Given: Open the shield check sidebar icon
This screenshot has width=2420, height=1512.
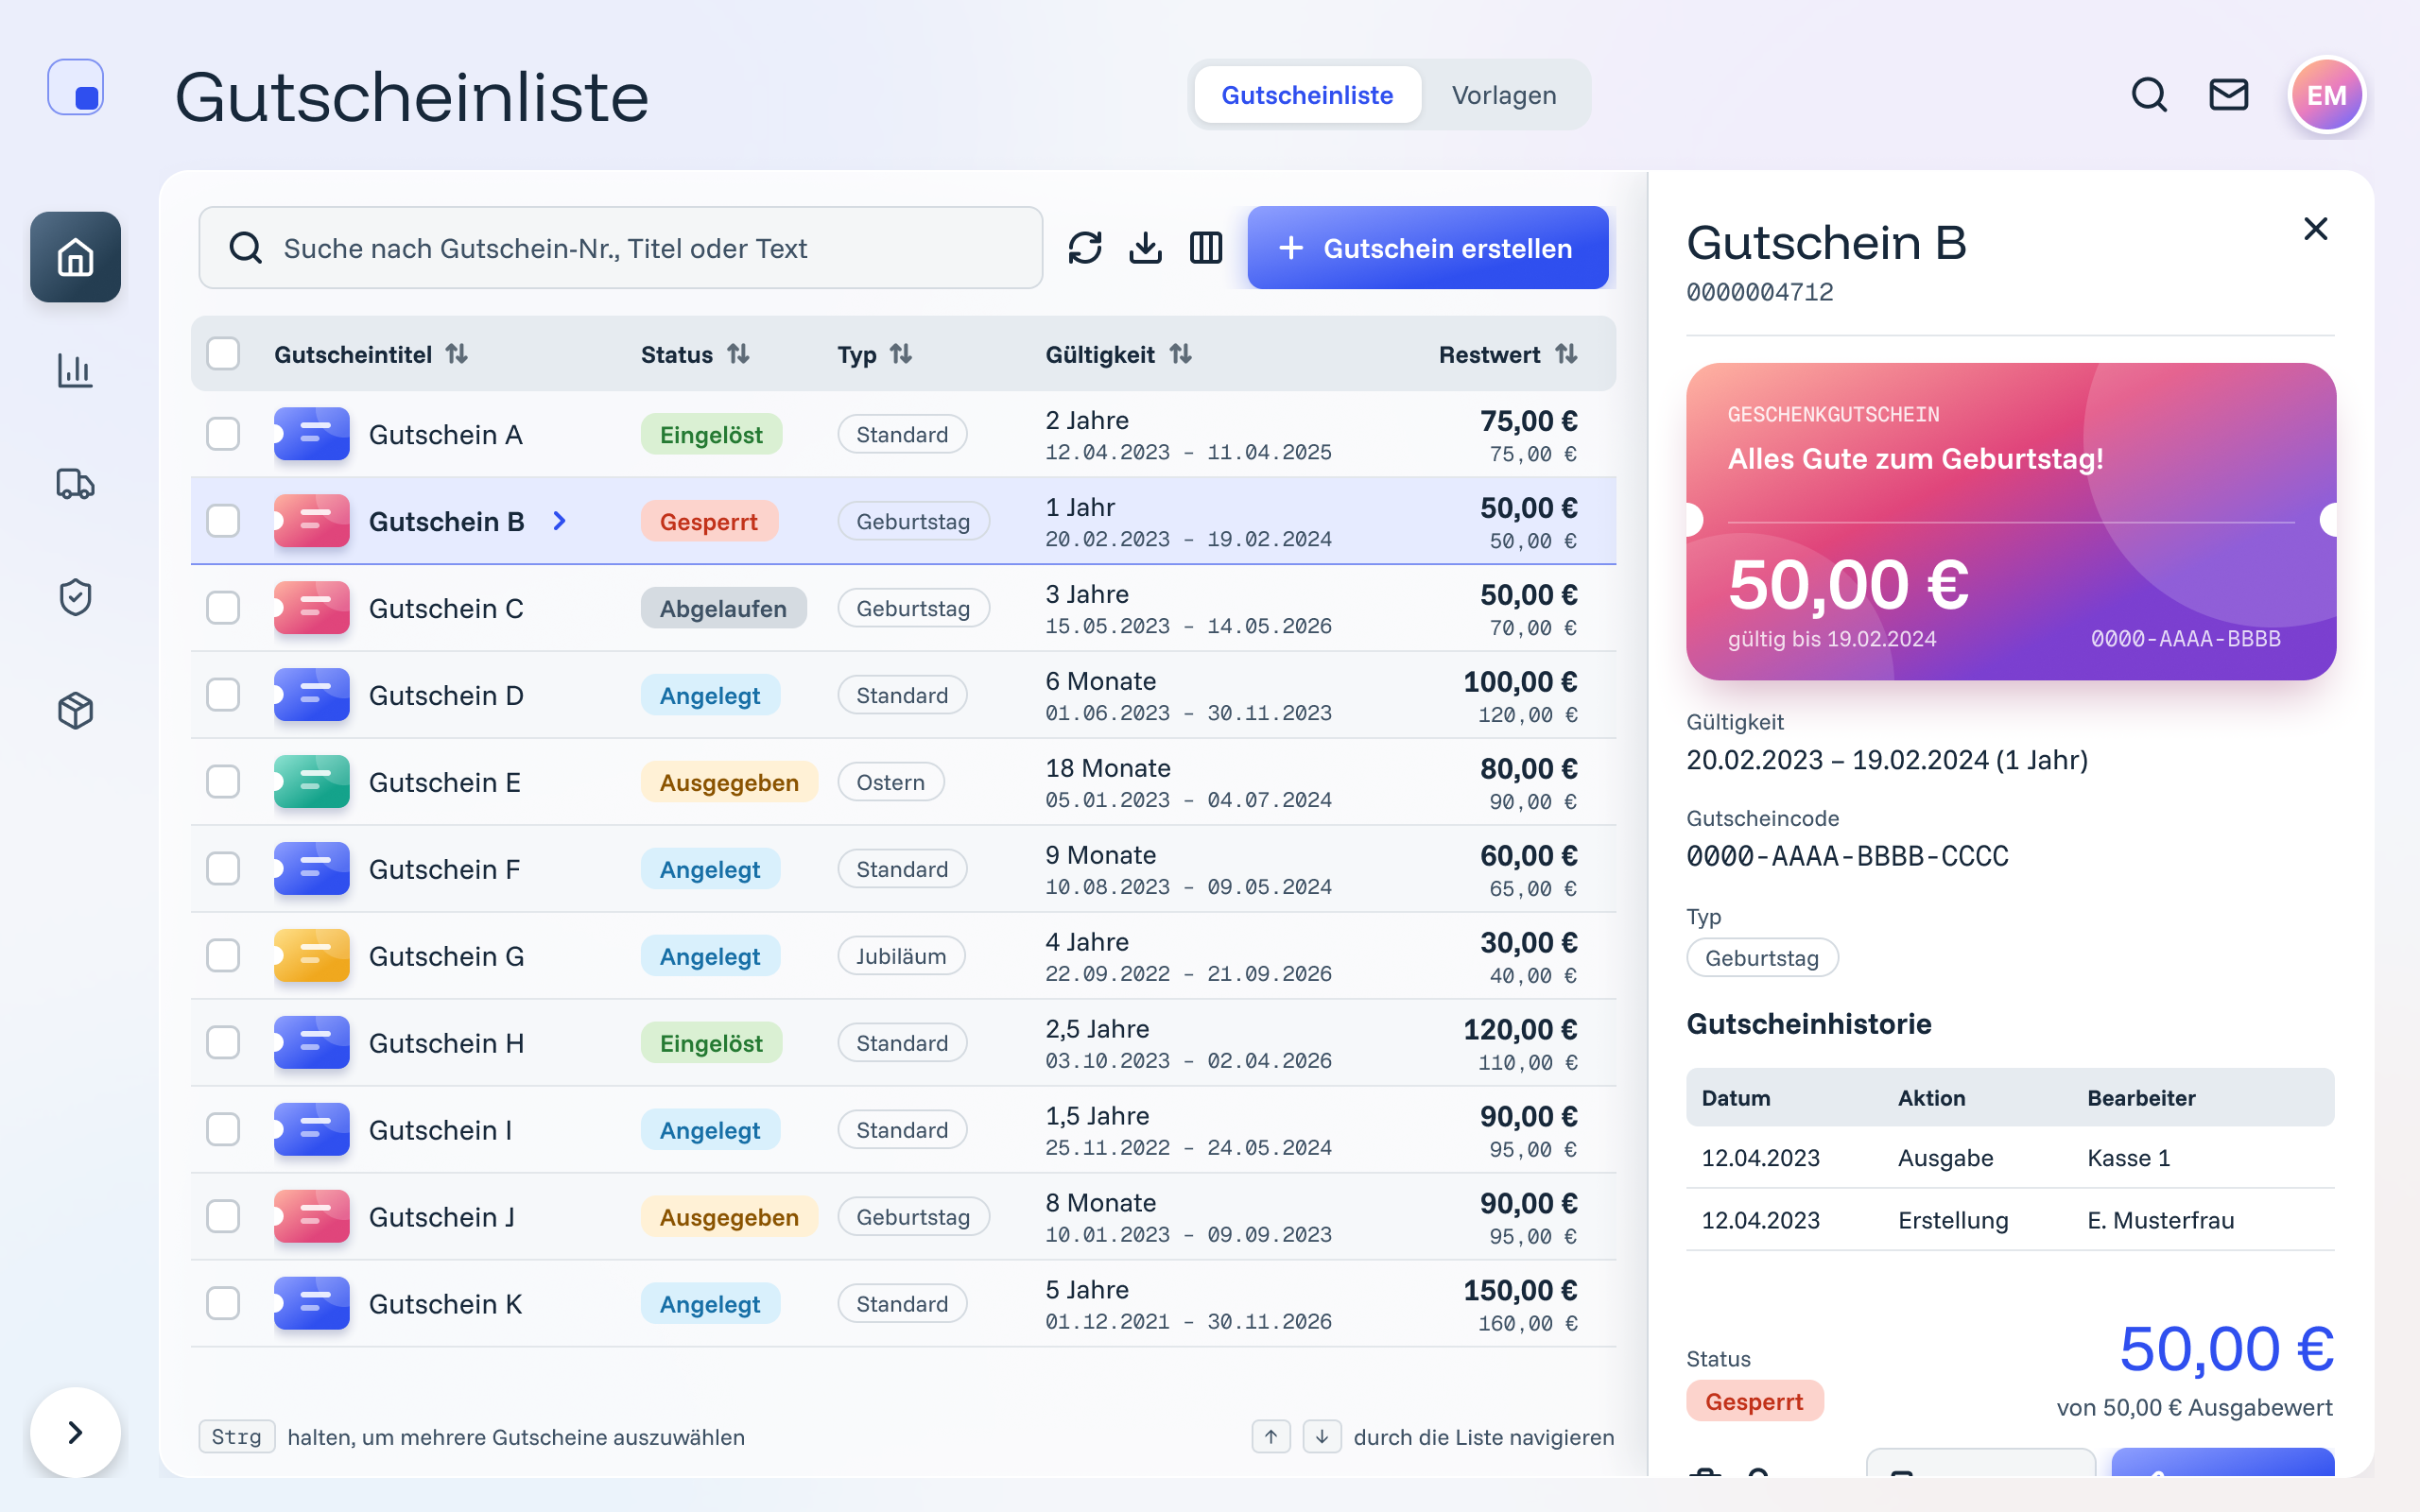Looking at the screenshot, I should point(75,597).
